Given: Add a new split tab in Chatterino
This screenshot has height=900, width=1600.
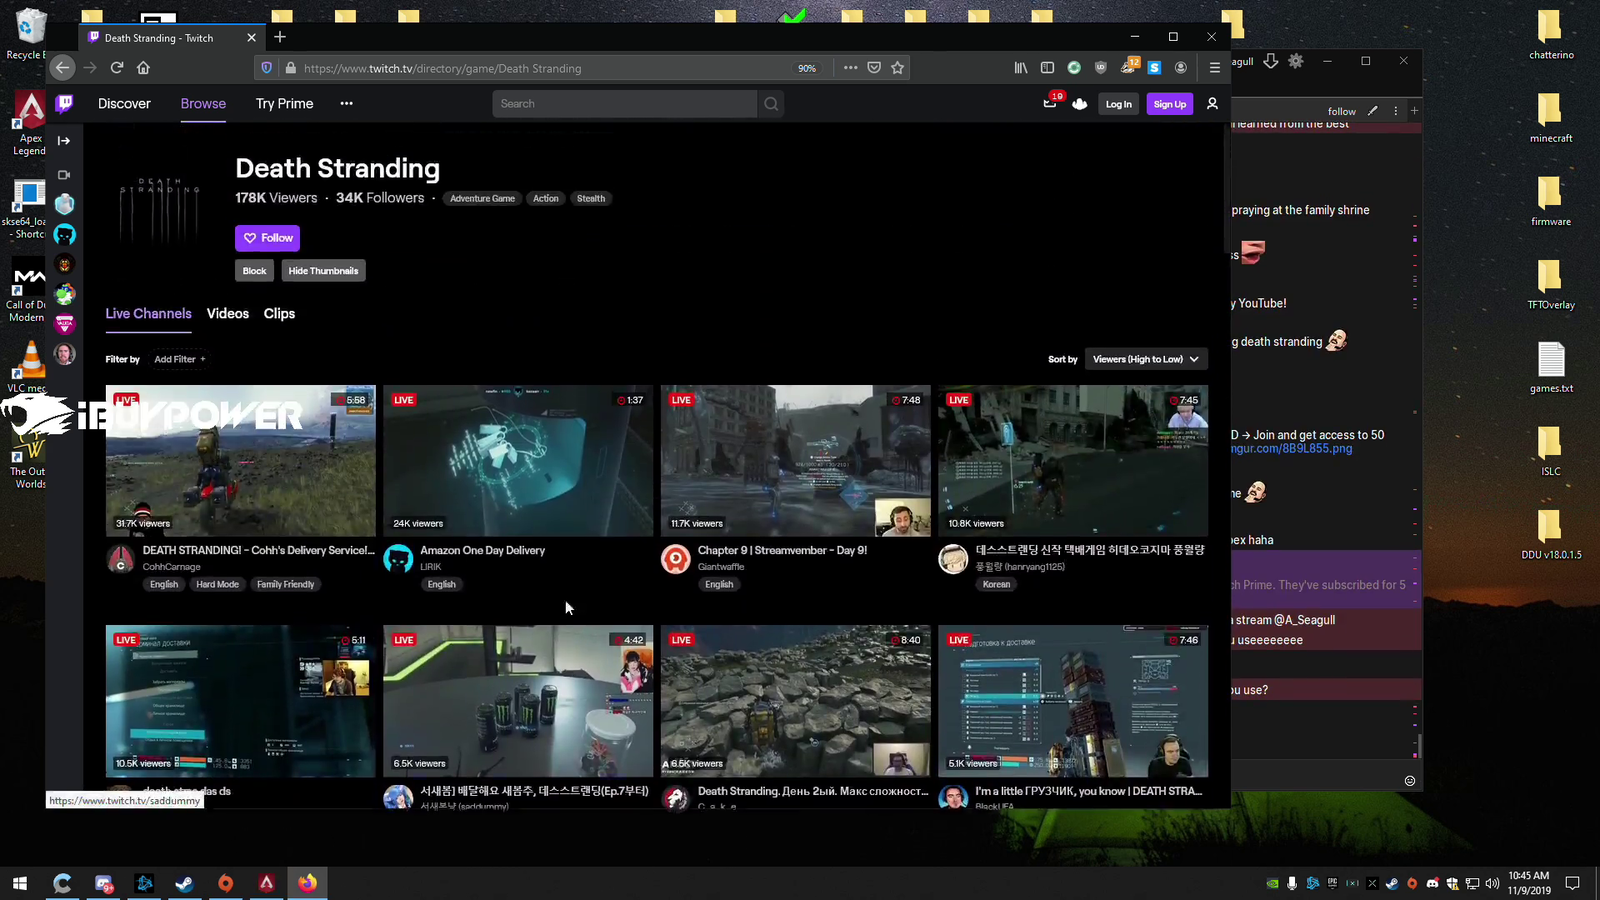Looking at the screenshot, I should pos(1414,111).
